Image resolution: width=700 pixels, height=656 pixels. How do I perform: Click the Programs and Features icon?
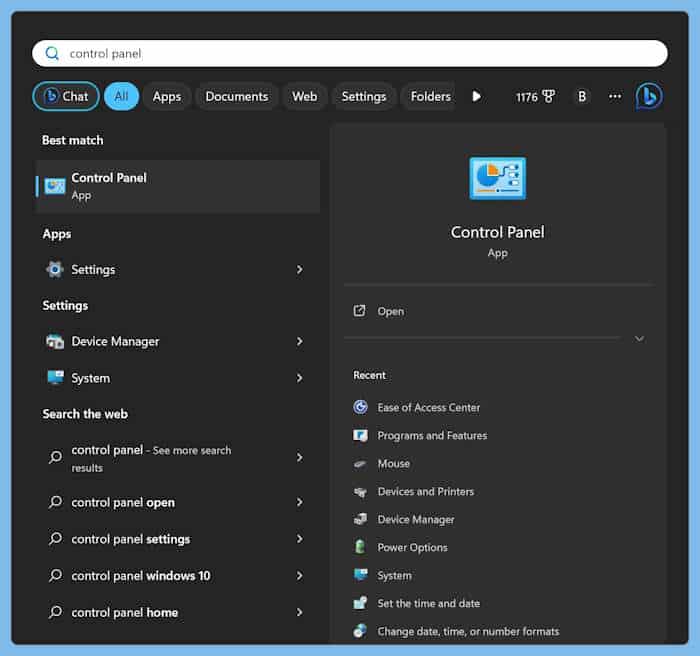click(x=360, y=435)
